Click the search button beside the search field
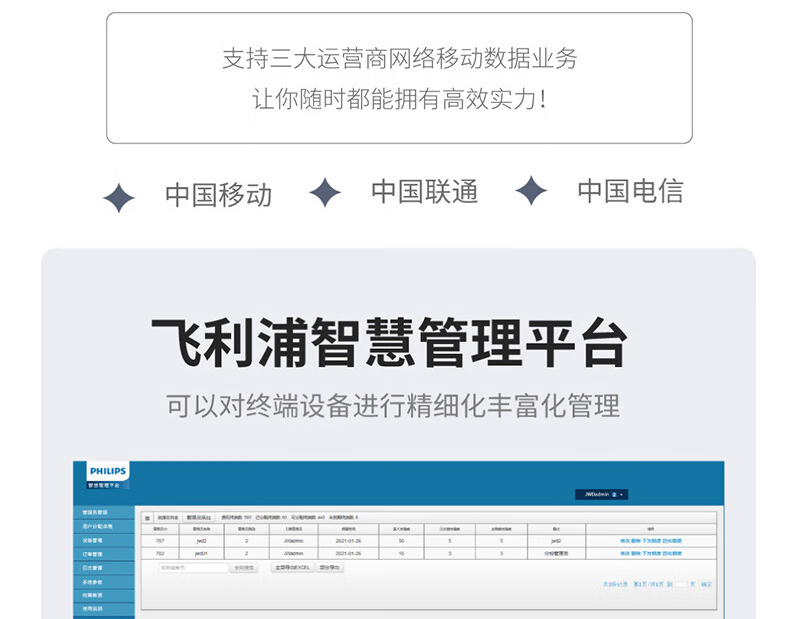The height and width of the screenshot is (619, 800). (x=244, y=567)
